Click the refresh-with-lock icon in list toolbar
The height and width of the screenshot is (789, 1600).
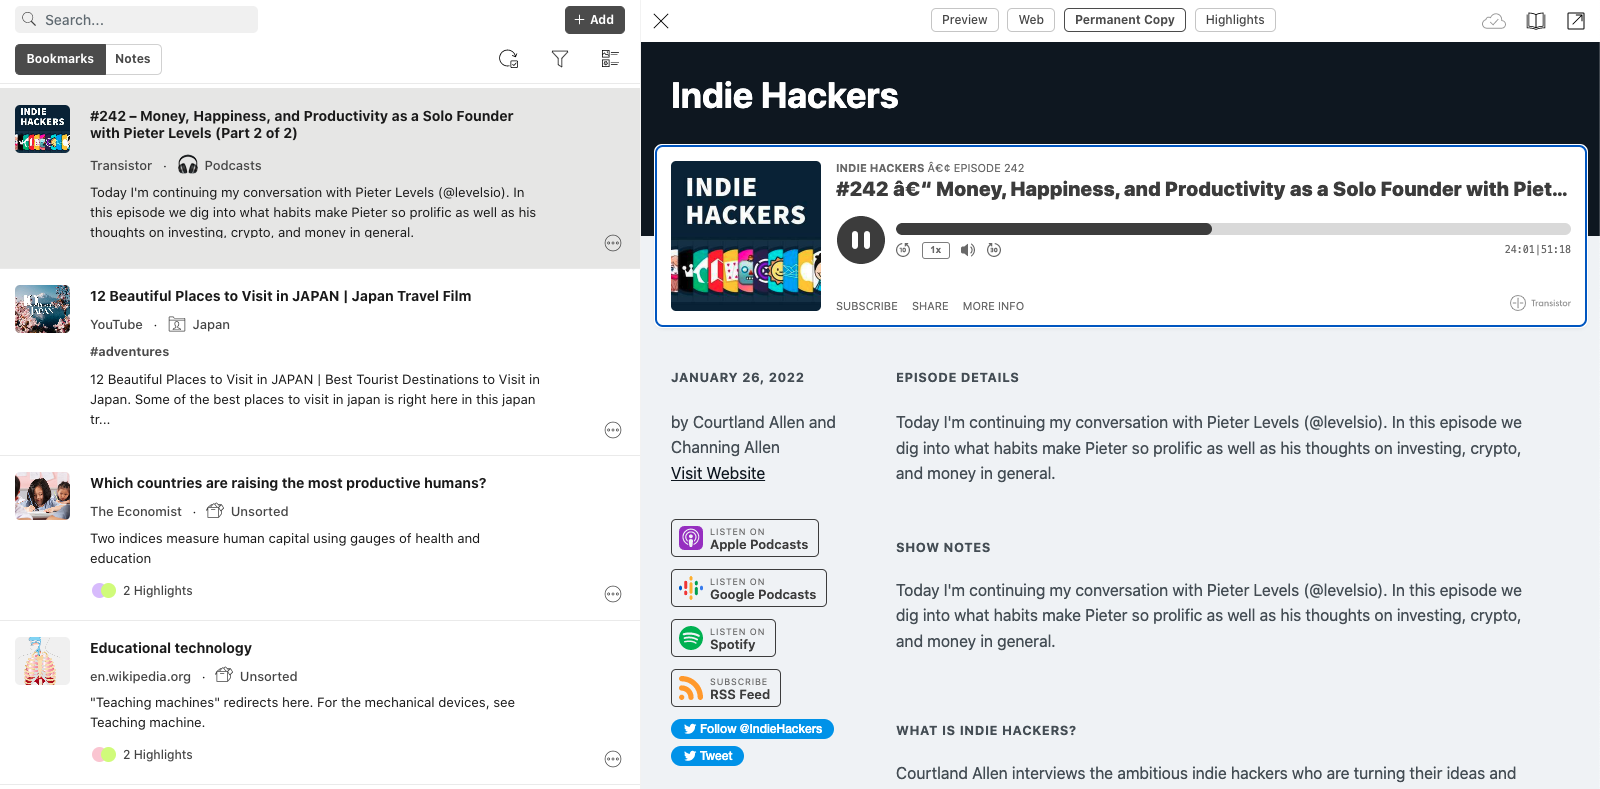click(509, 59)
